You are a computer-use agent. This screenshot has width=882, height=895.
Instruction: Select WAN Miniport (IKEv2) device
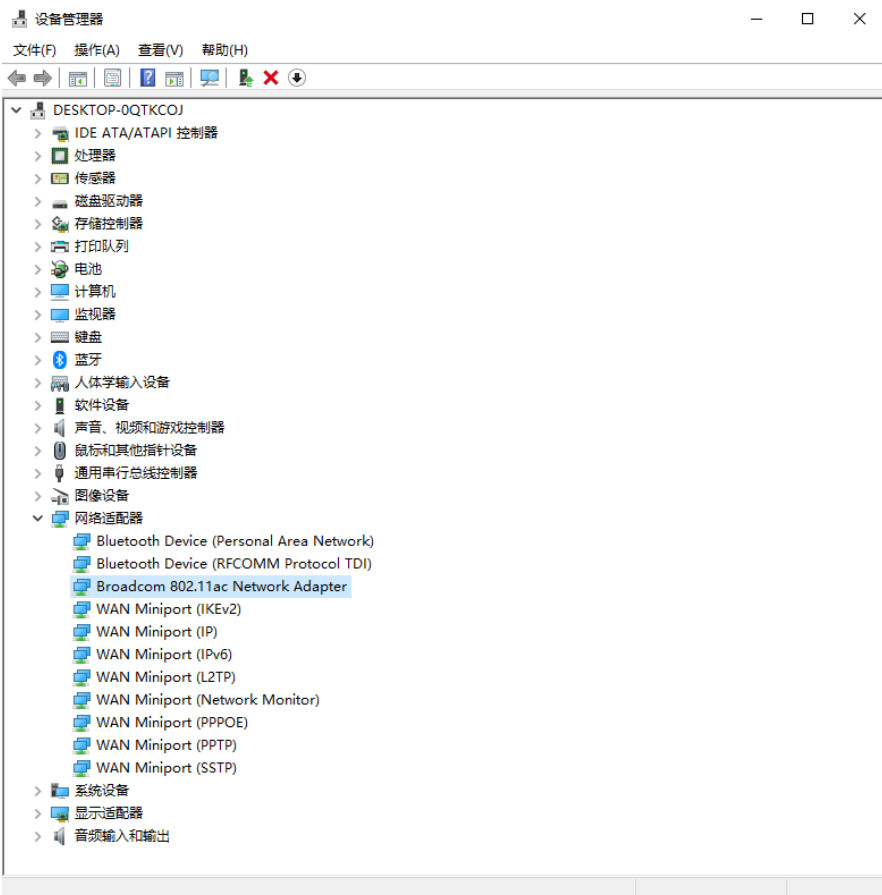168,609
